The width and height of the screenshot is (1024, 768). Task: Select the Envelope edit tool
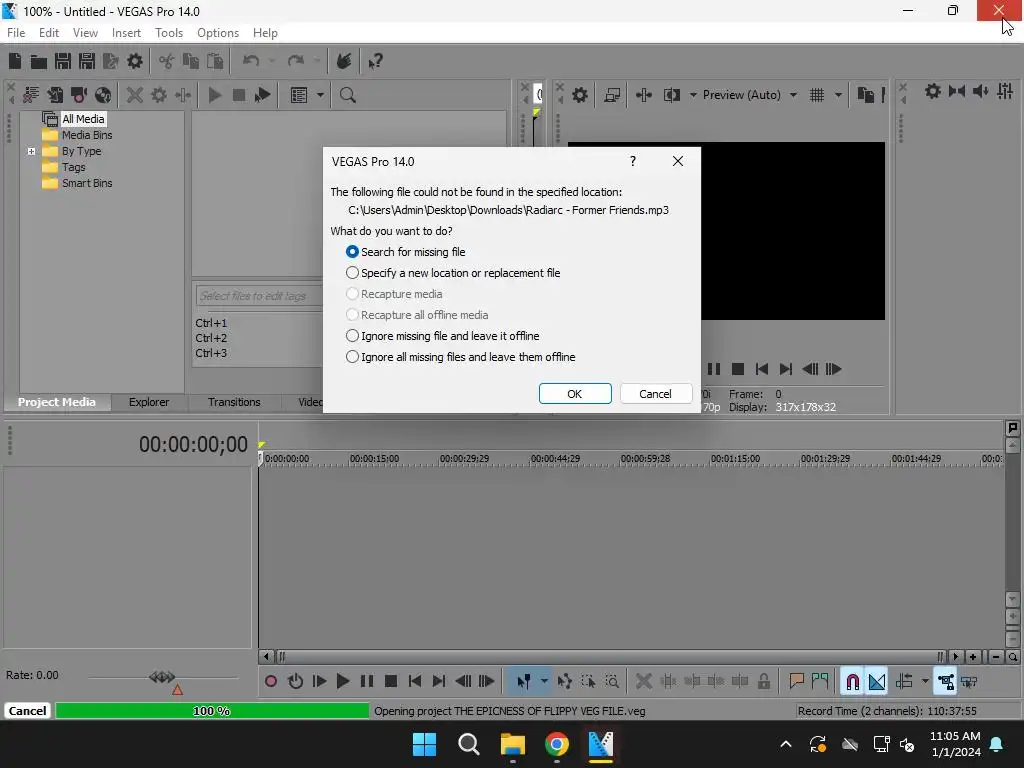[564, 682]
